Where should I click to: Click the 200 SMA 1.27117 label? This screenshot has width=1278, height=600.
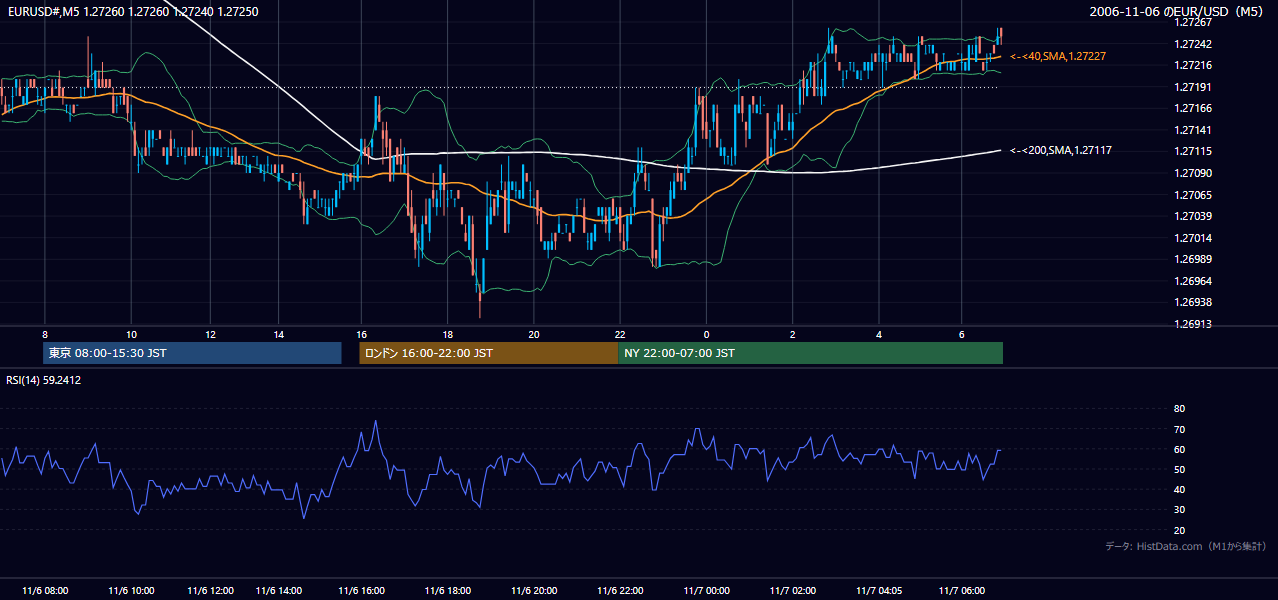[x=1061, y=150]
